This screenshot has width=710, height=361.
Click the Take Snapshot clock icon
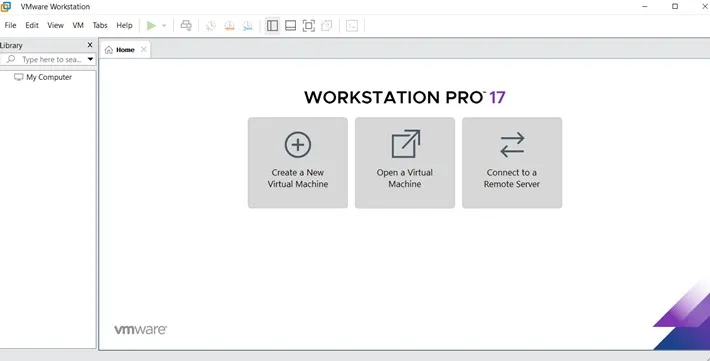point(211,26)
